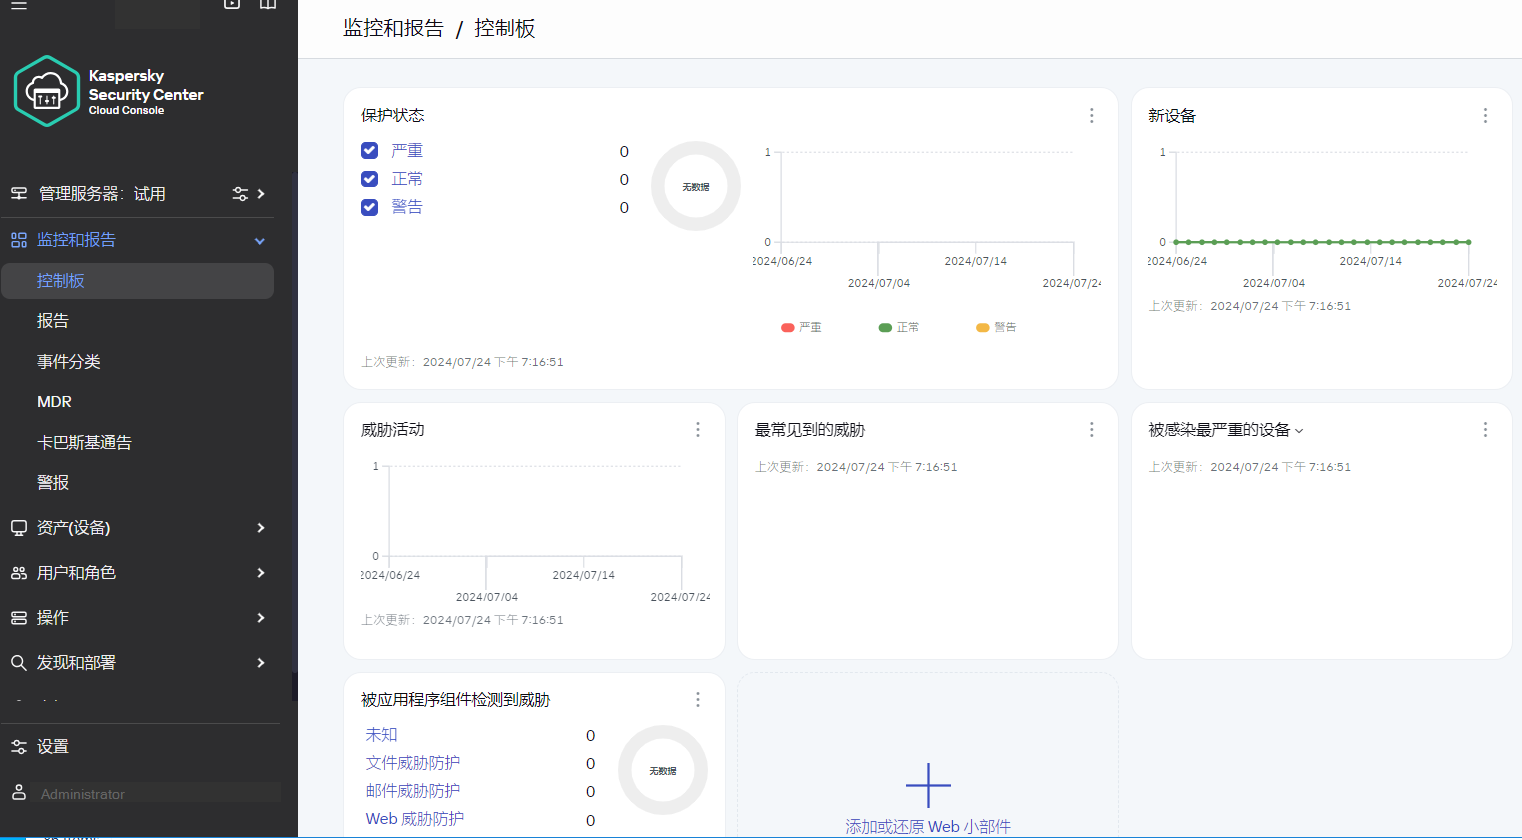Open the documentation book icon in the top bar

click(x=267, y=6)
